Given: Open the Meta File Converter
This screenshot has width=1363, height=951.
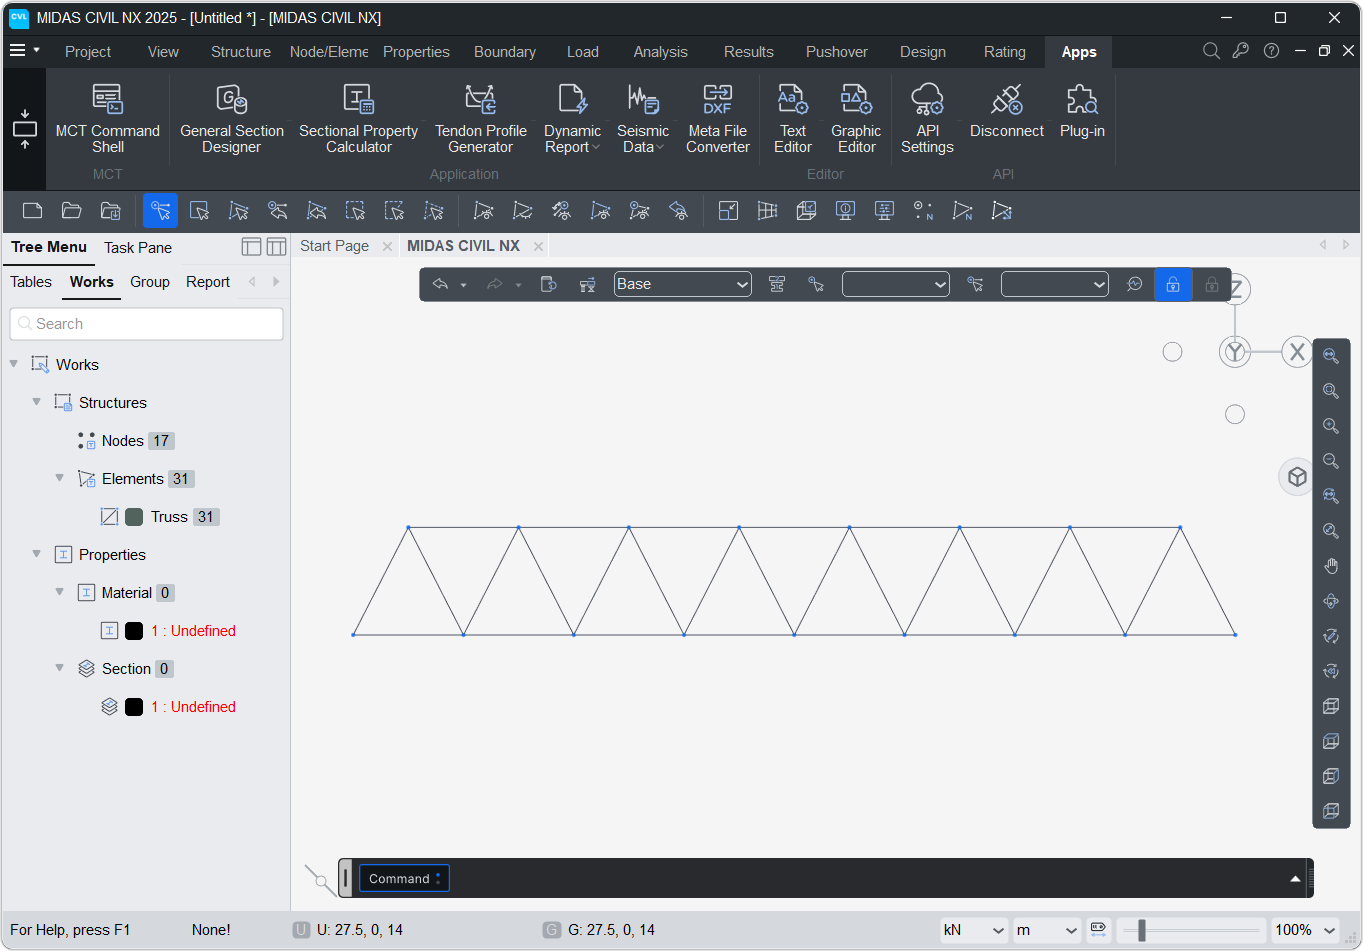Looking at the screenshot, I should pyautogui.click(x=718, y=118).
